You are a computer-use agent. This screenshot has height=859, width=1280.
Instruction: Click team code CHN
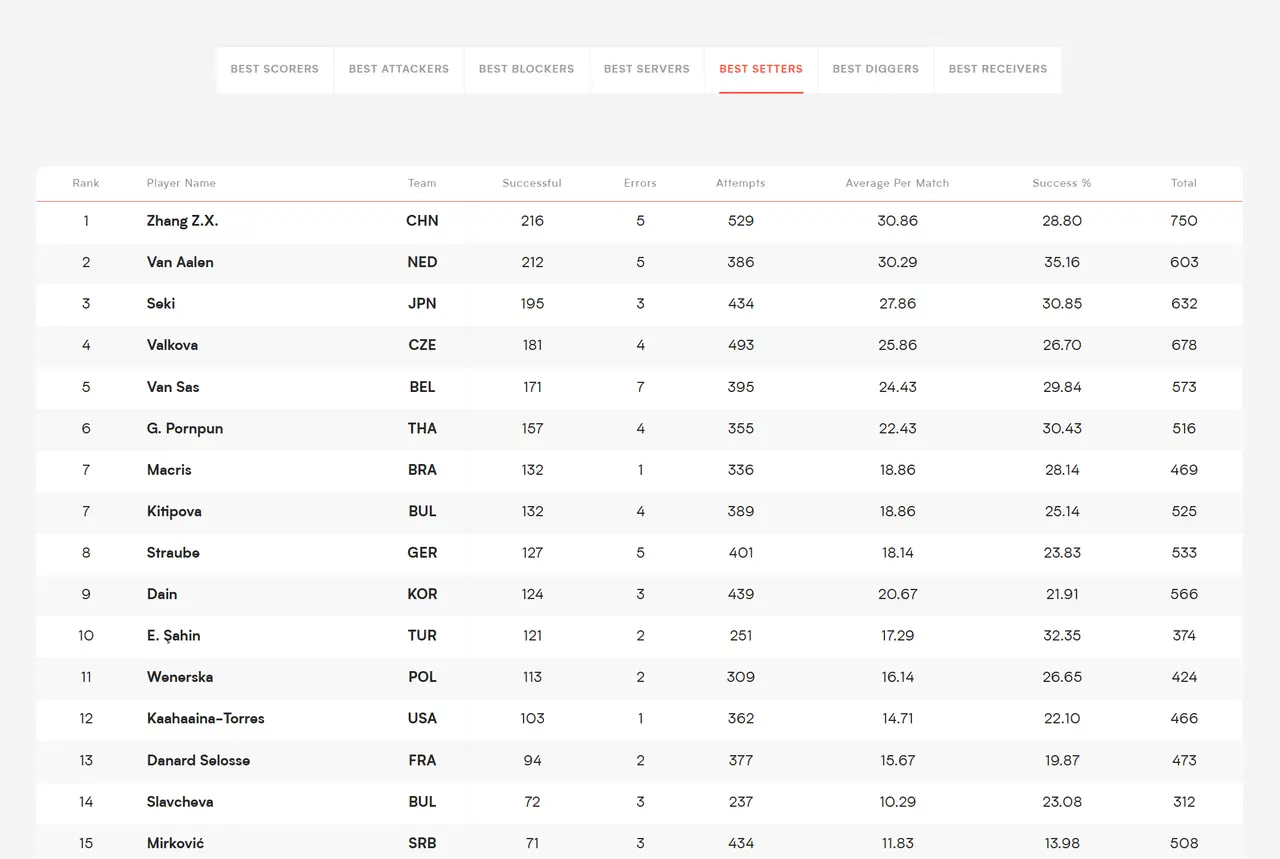pos(422,221)
